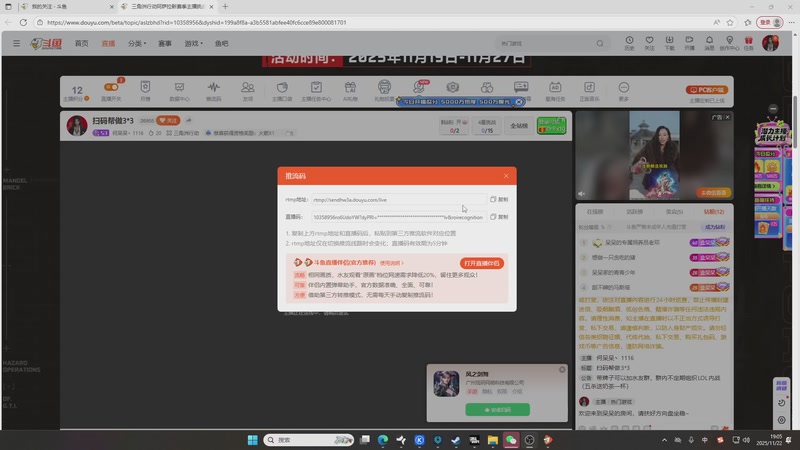Open the 正版音乐 music icon

(589, 91)
